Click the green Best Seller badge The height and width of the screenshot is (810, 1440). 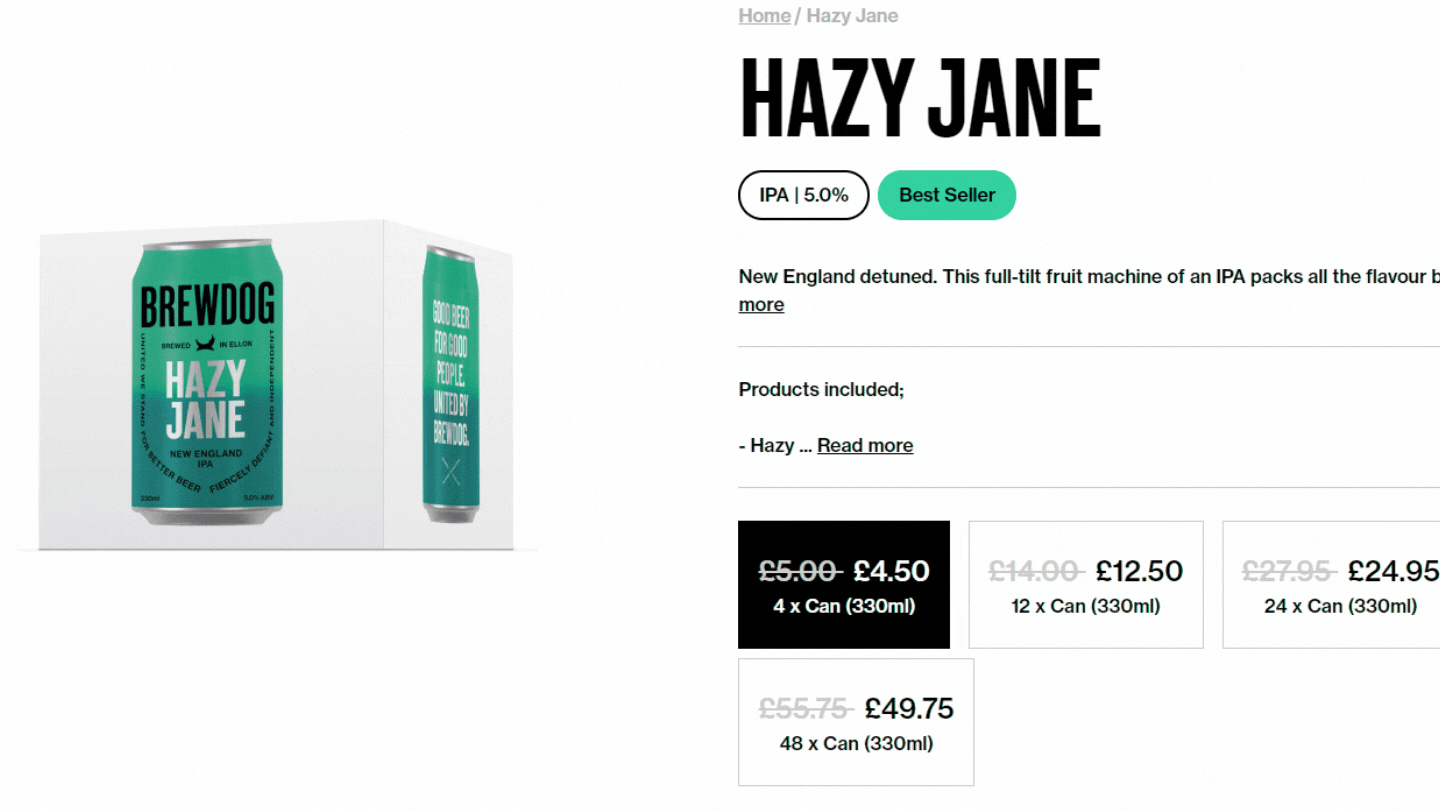coord(946,195)
